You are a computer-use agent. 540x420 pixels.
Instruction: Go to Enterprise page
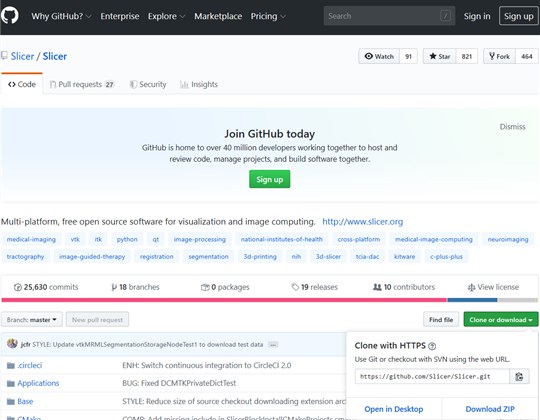pos(120,16)
